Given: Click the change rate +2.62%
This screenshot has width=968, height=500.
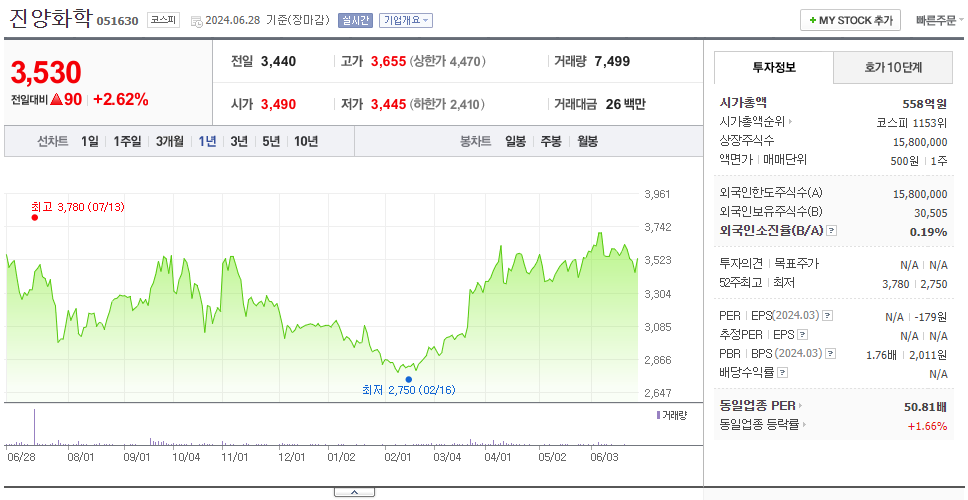Looking at the screenshot, I should pos(121,99).
